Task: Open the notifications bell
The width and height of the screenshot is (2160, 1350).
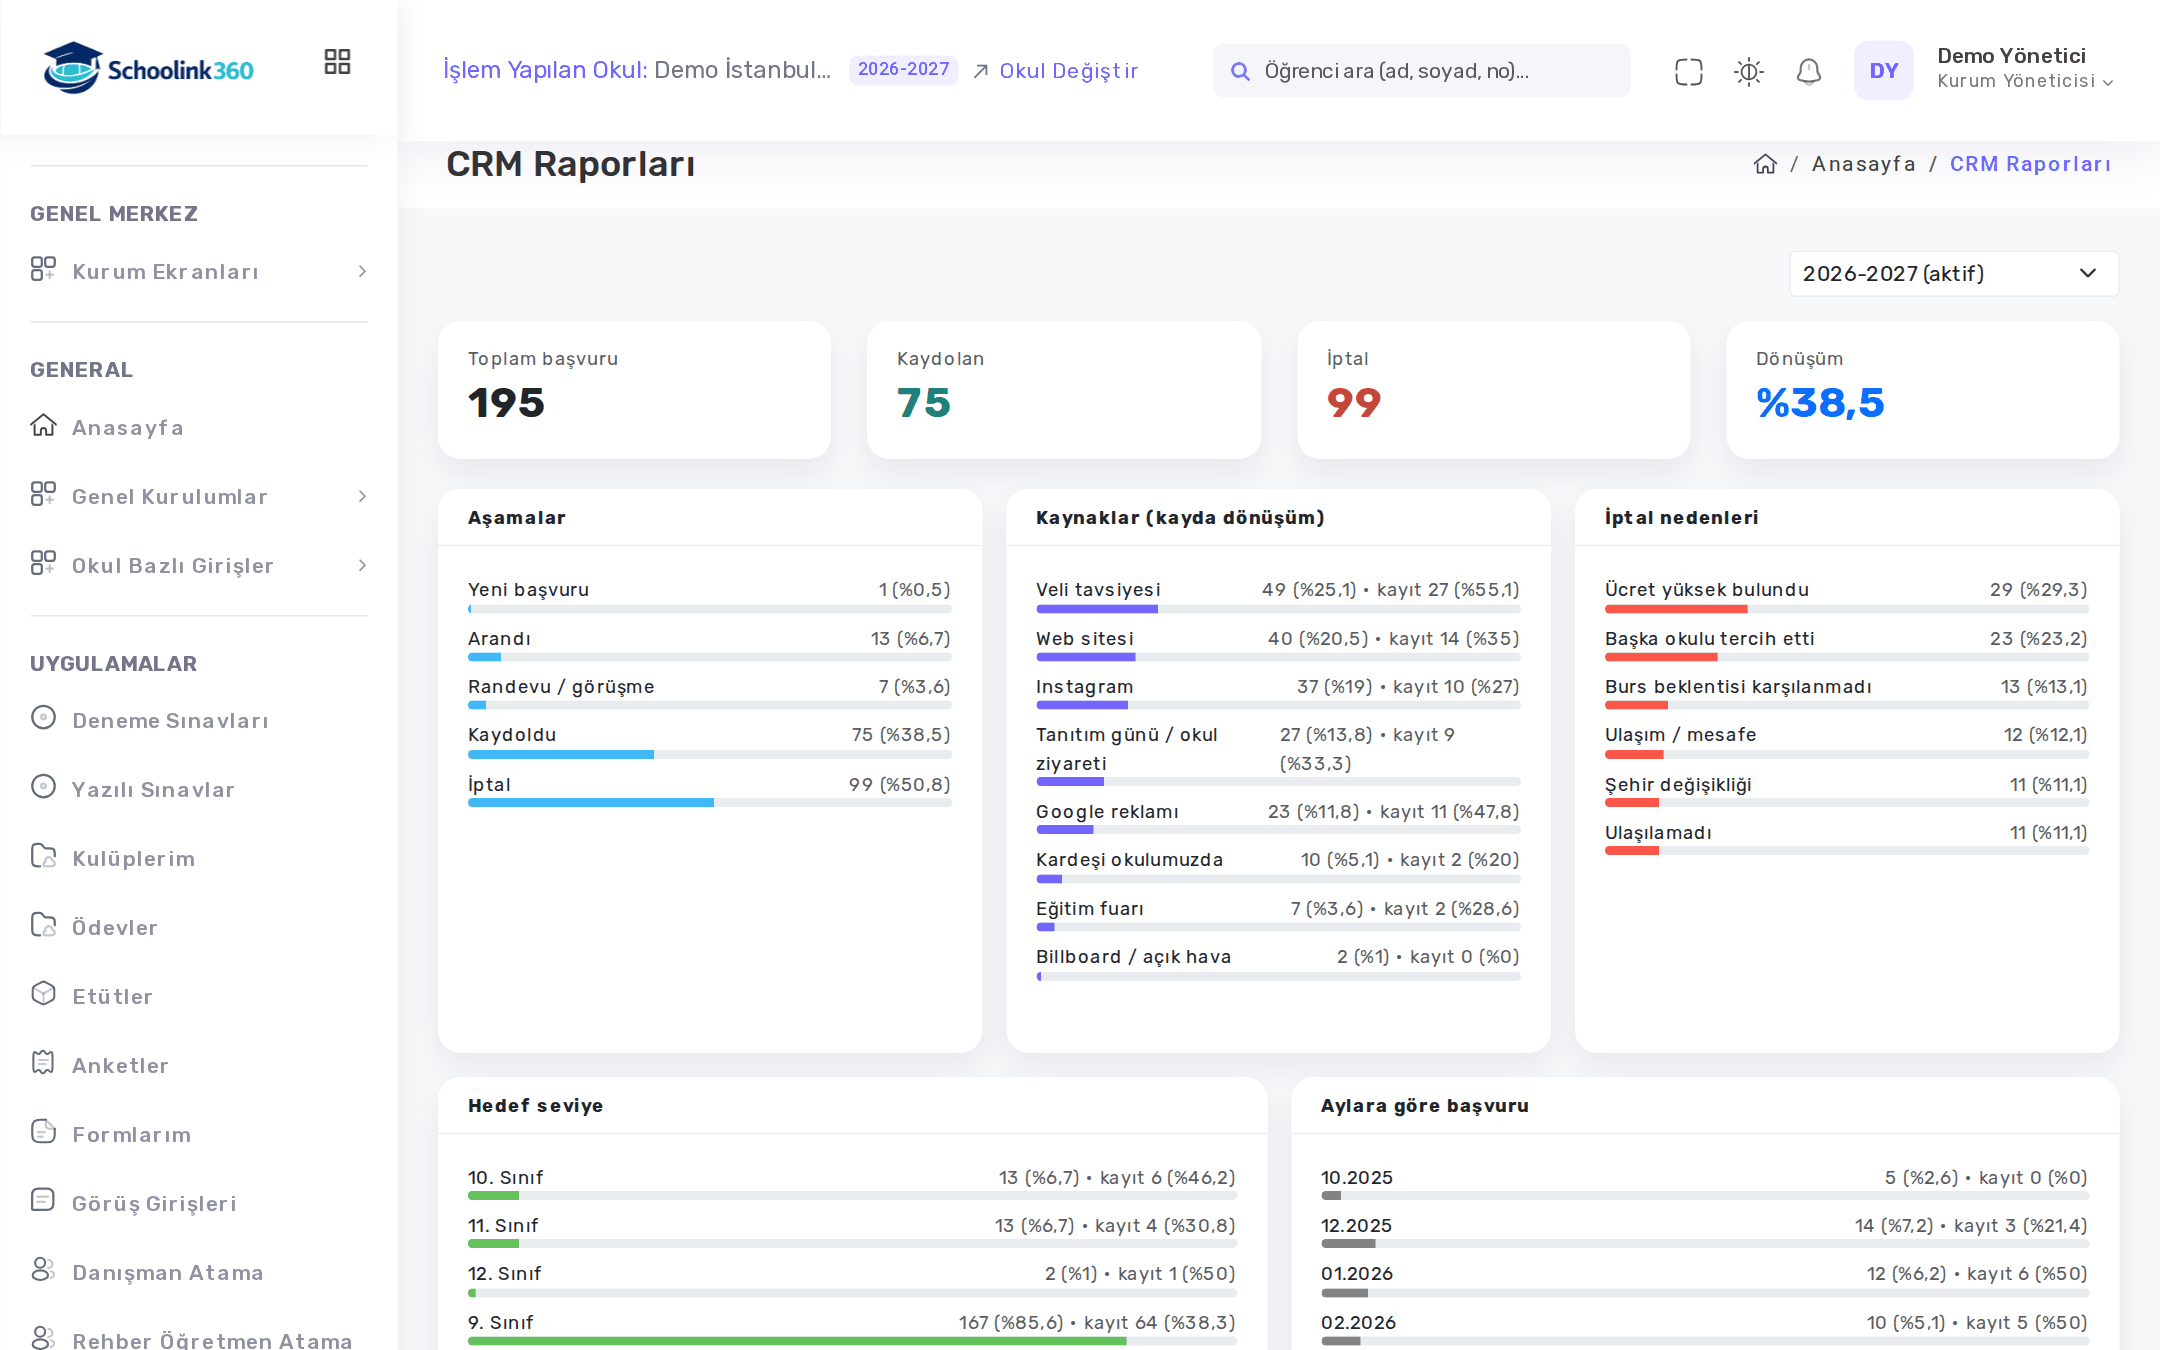Action: click(x=1808, y=71)
